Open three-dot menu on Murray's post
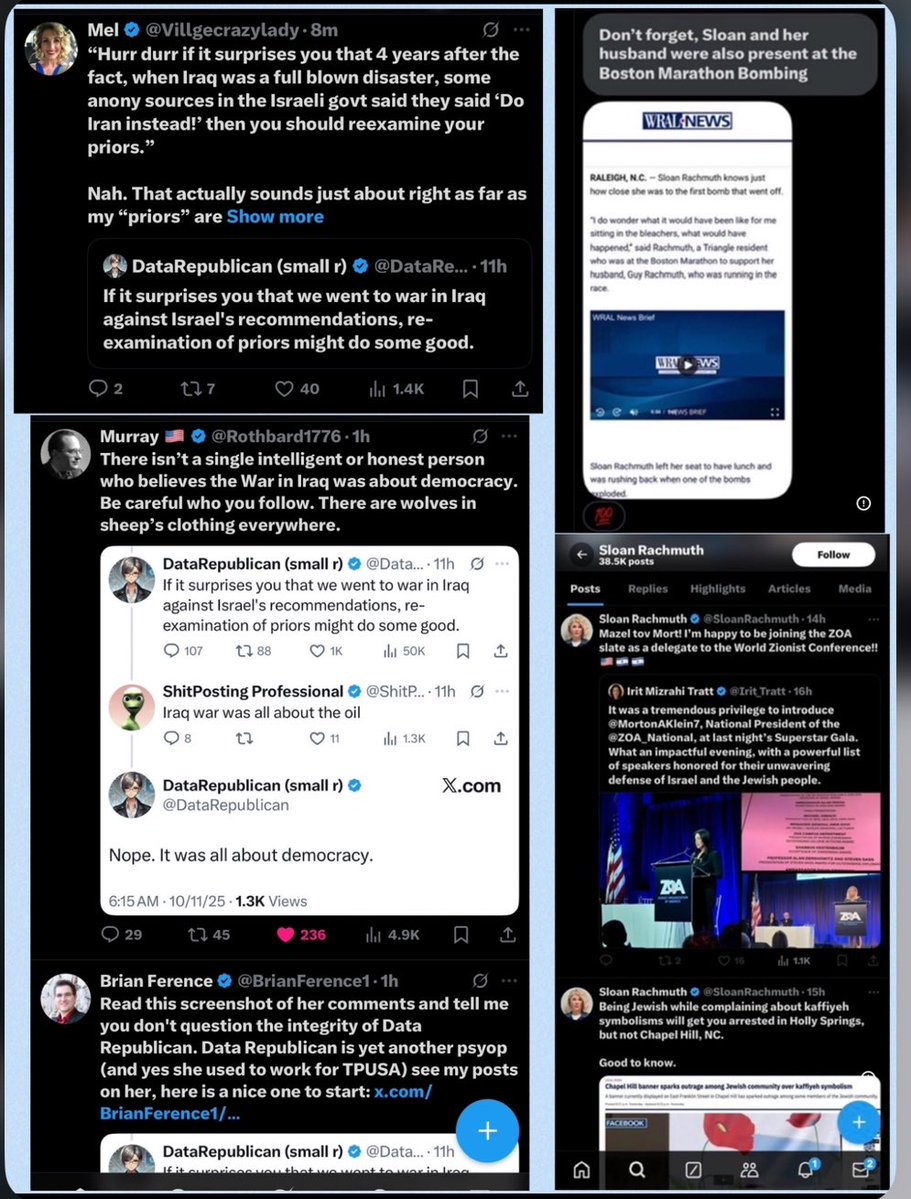This screenshot has height=1199, width=911. (509, 436)
